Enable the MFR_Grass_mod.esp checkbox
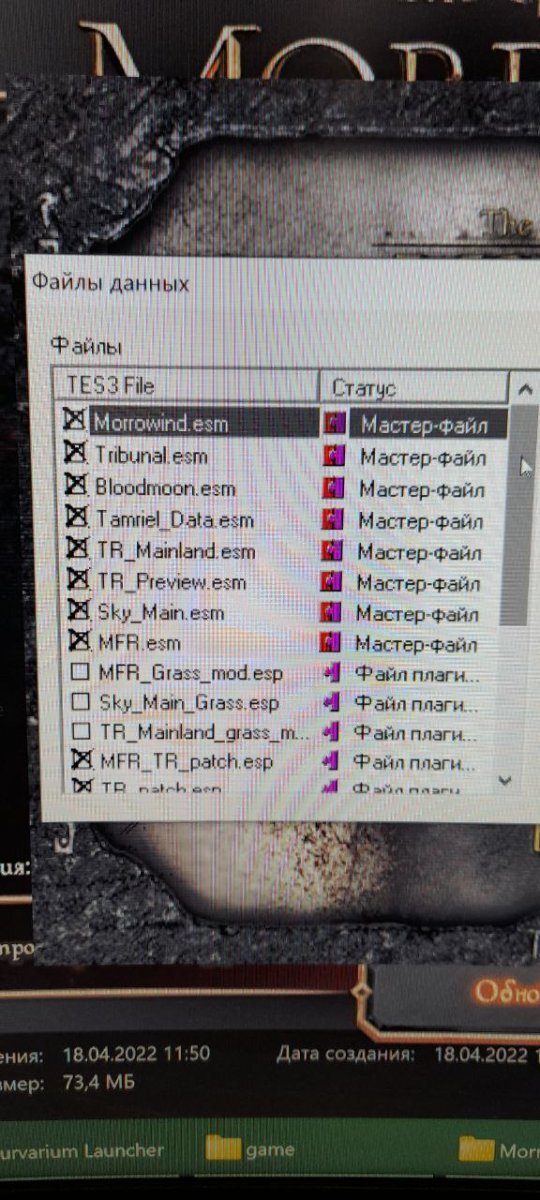 82,674
